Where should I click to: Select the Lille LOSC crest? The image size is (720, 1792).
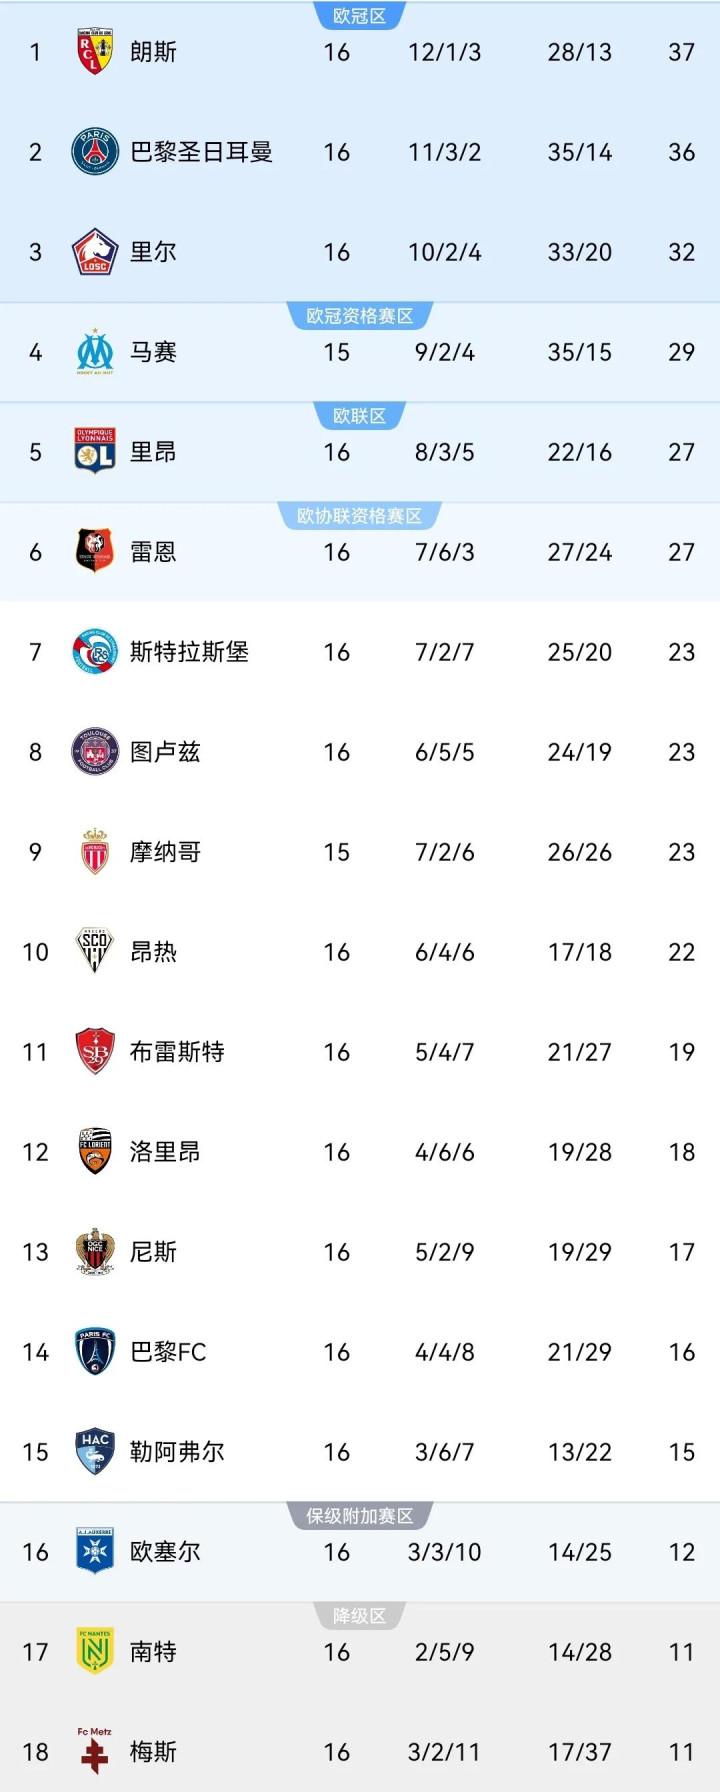point(95,252)
